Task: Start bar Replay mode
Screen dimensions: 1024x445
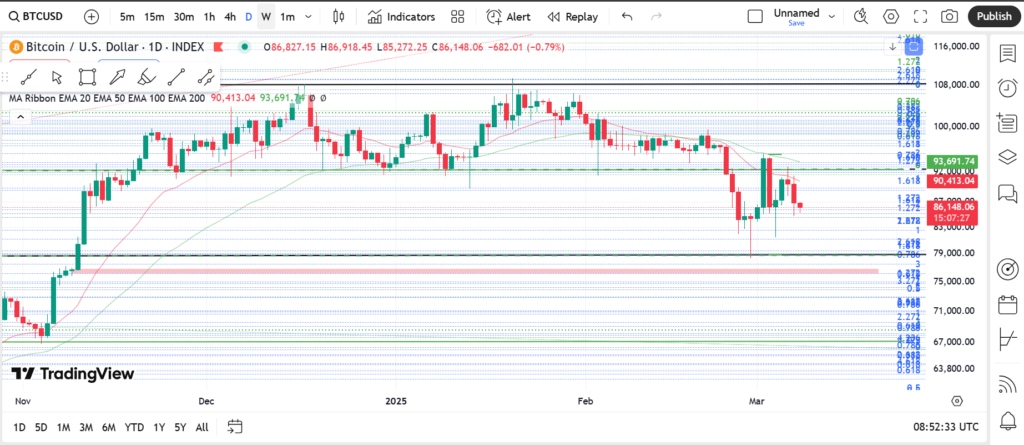Action: tap(573, 16)
